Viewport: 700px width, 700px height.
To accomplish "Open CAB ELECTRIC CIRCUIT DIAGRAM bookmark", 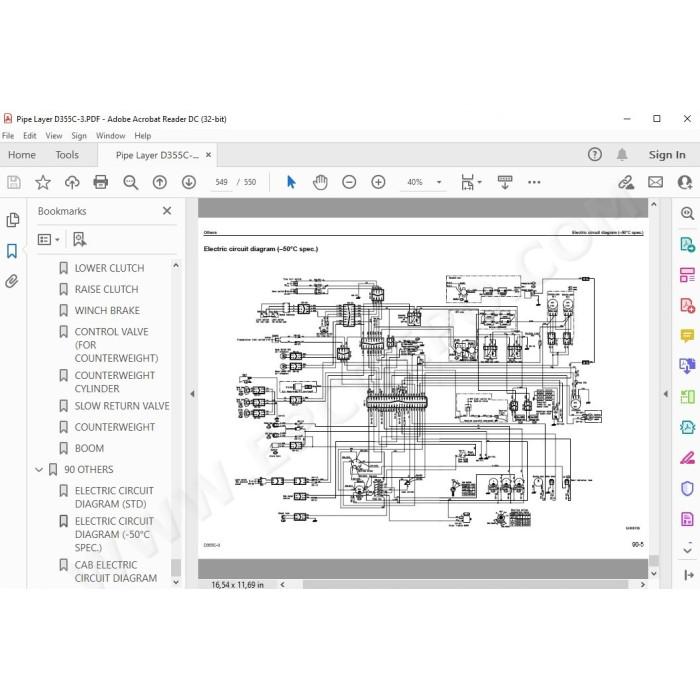I will click(x=116, y=571).
